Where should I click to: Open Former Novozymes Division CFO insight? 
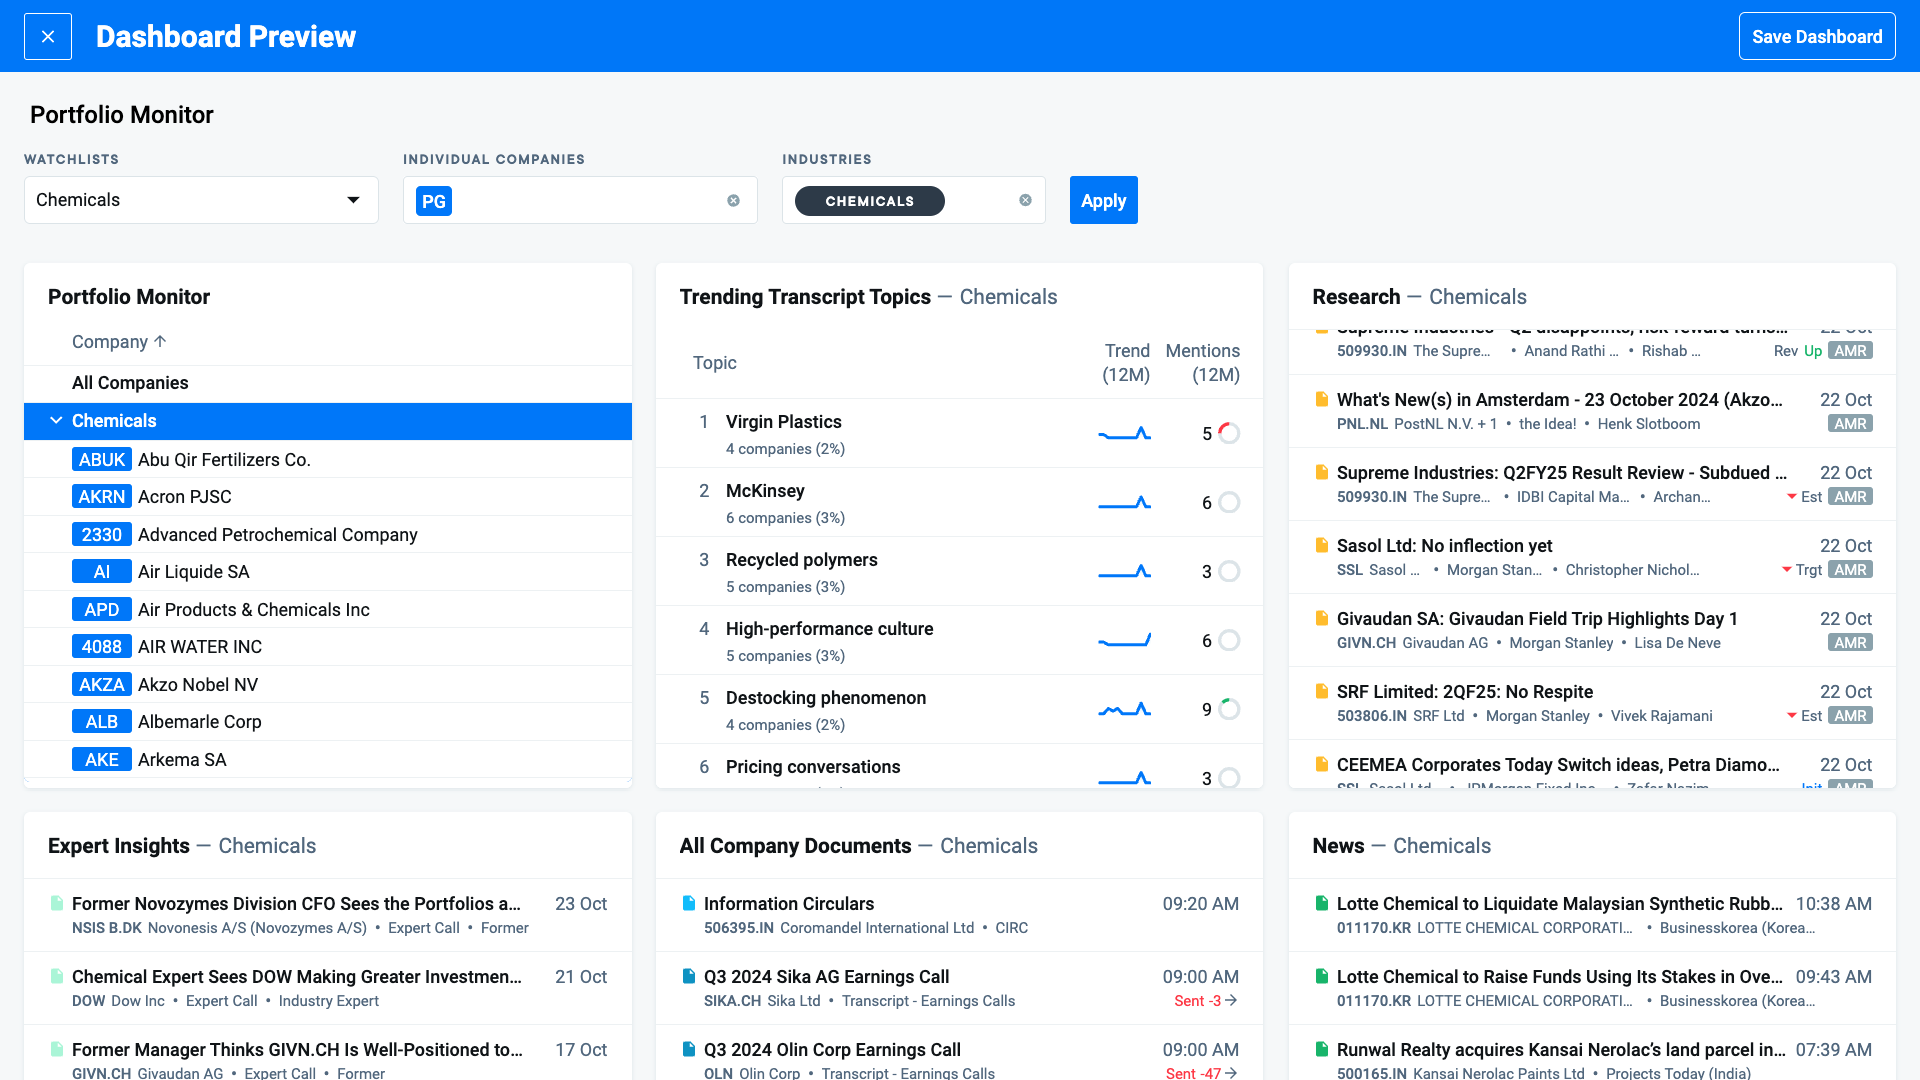point(296,904)
